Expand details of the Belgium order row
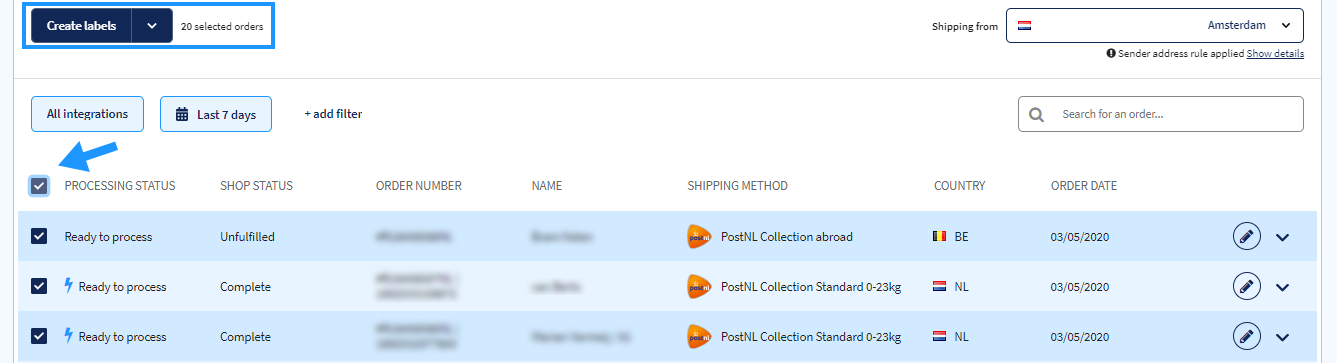Image resolution: width=1337 pixels, height=363 pixels. tap(1283, 237)
